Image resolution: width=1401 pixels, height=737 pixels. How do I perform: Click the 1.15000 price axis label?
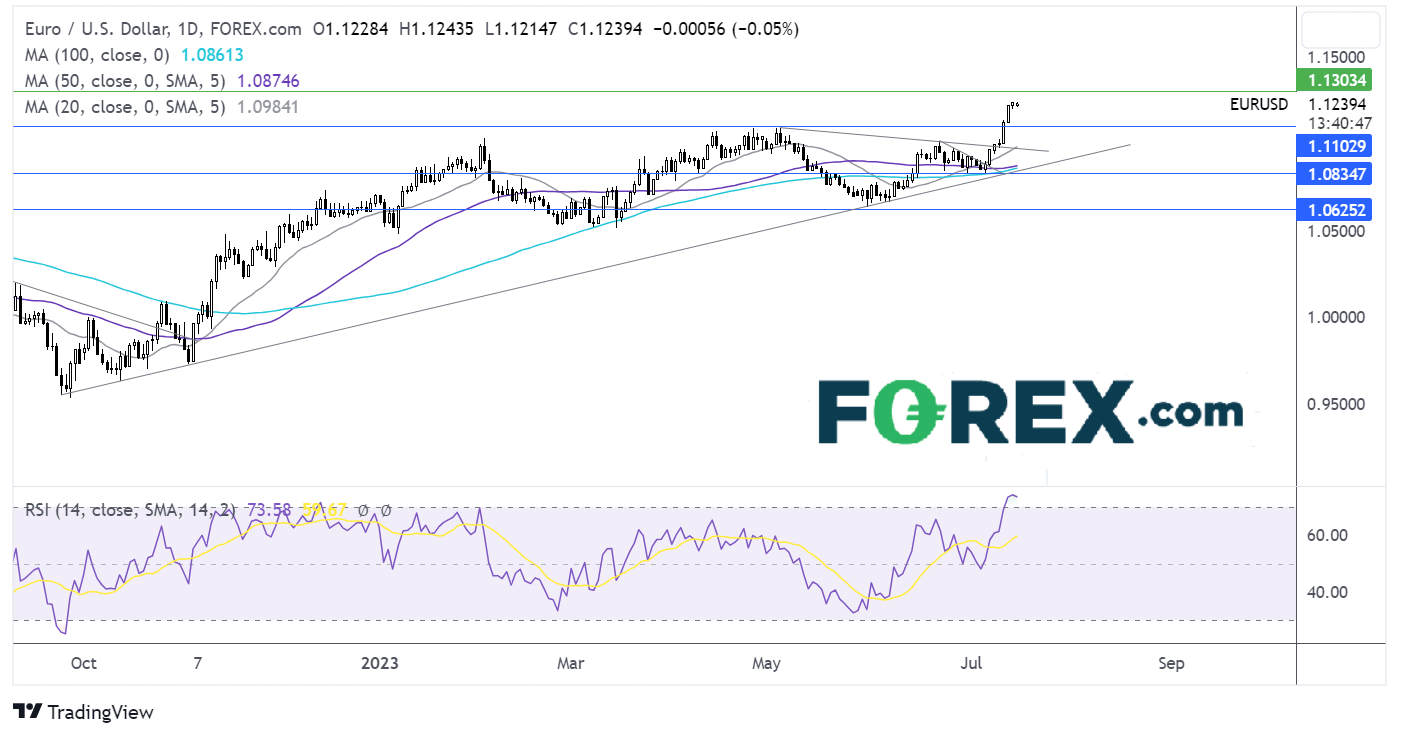tap(1338, 57)
